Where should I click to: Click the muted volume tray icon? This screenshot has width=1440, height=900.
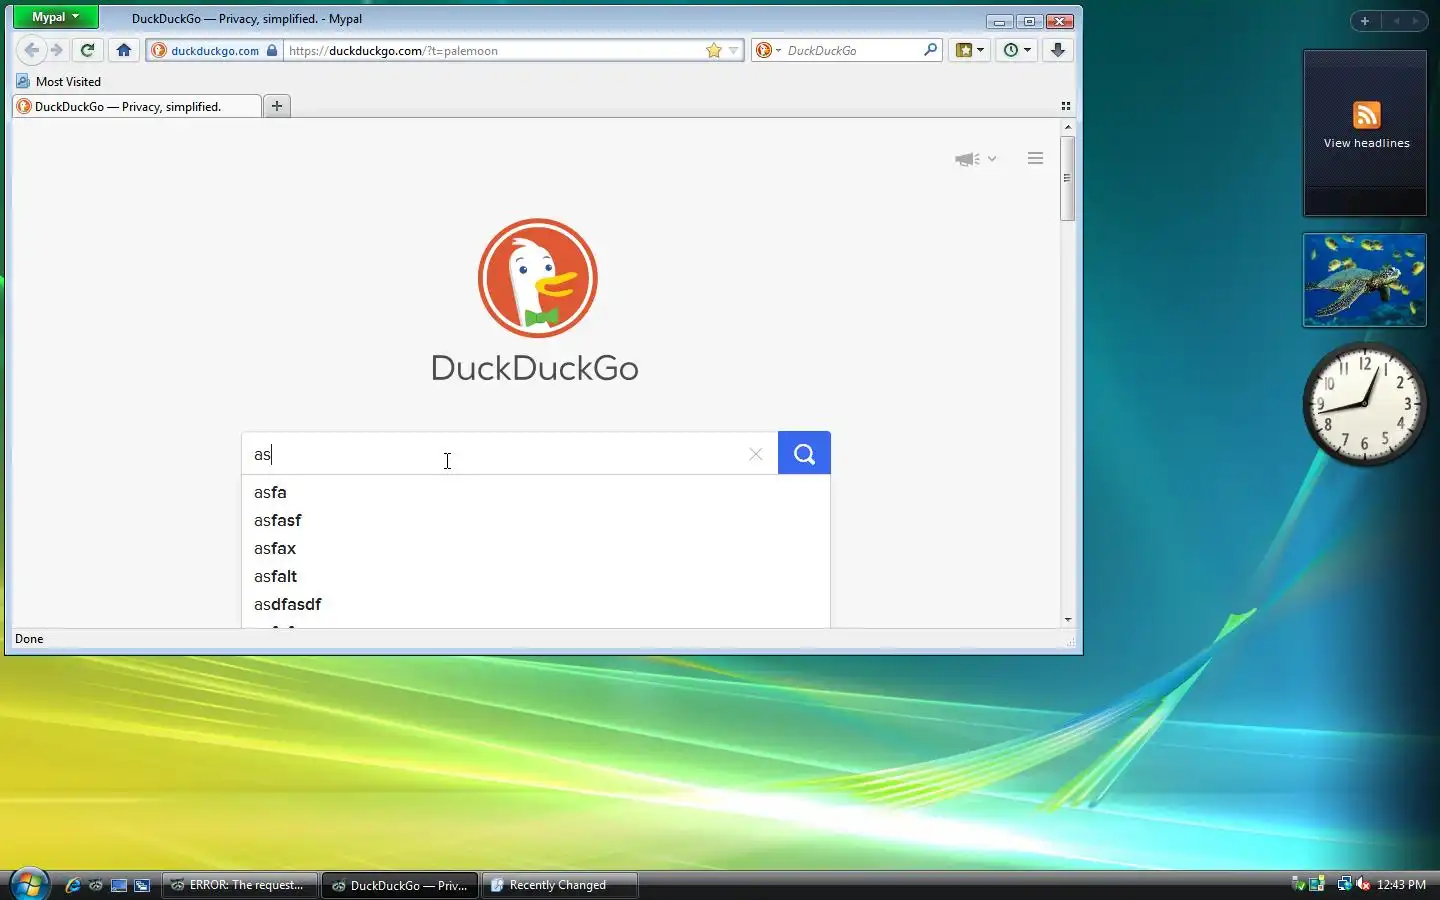[x=1362, y=884]
